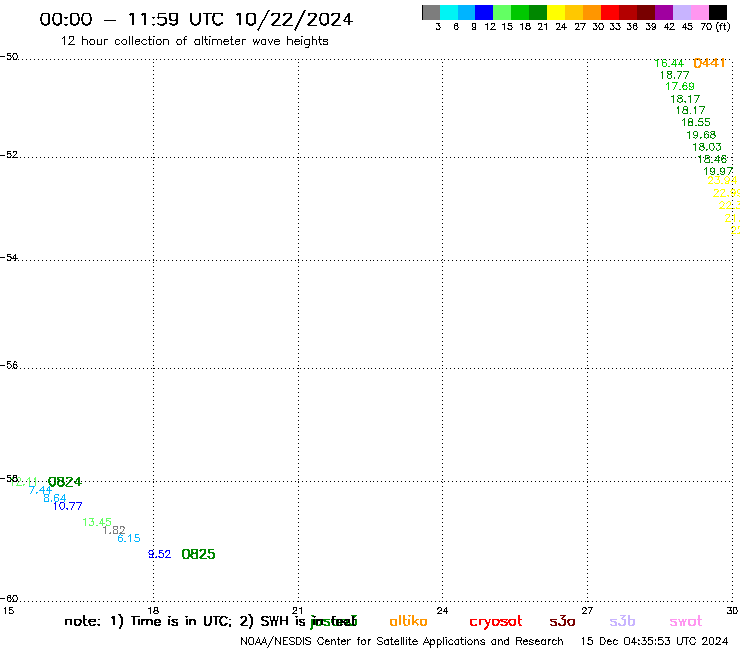This screenshot has width=740, height=650.
Task: Click the light blue value 7.44
Action: [x=40, y=490]
